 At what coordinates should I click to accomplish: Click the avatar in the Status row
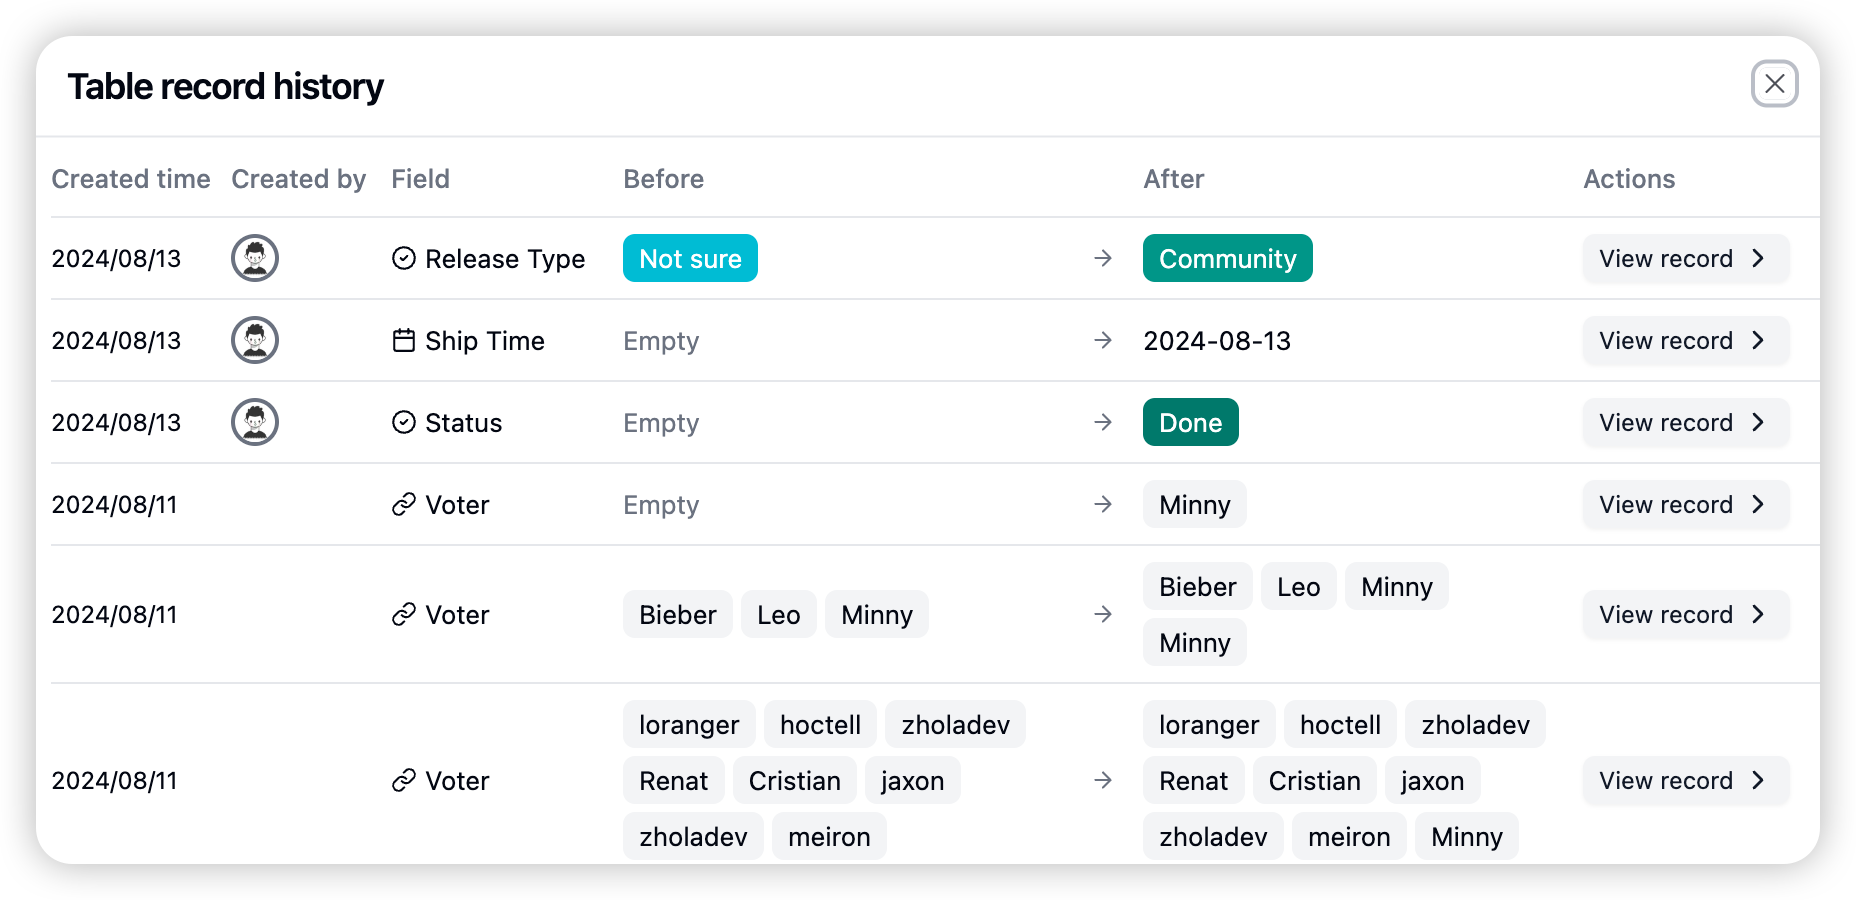coord(255,422)
